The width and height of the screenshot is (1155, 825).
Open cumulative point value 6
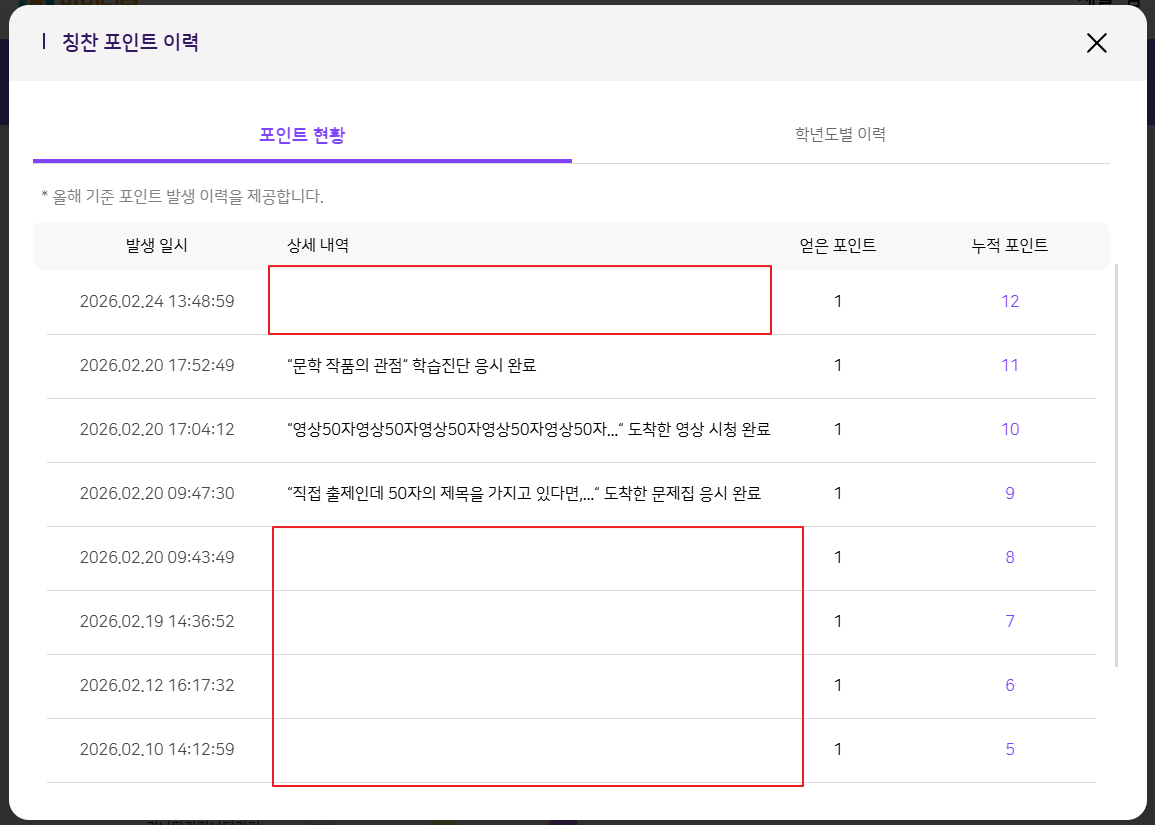point(1010,685)
